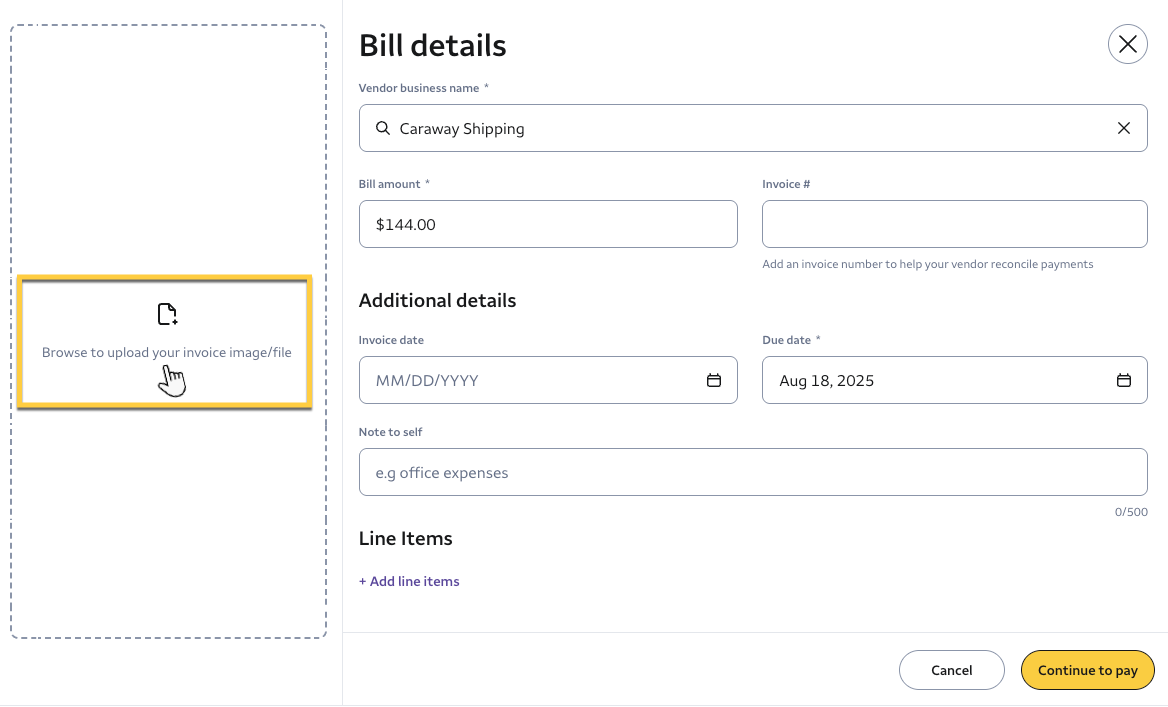Focus the Invoice # input field
Screen dimensions: 1168x707
pos(954,224)
